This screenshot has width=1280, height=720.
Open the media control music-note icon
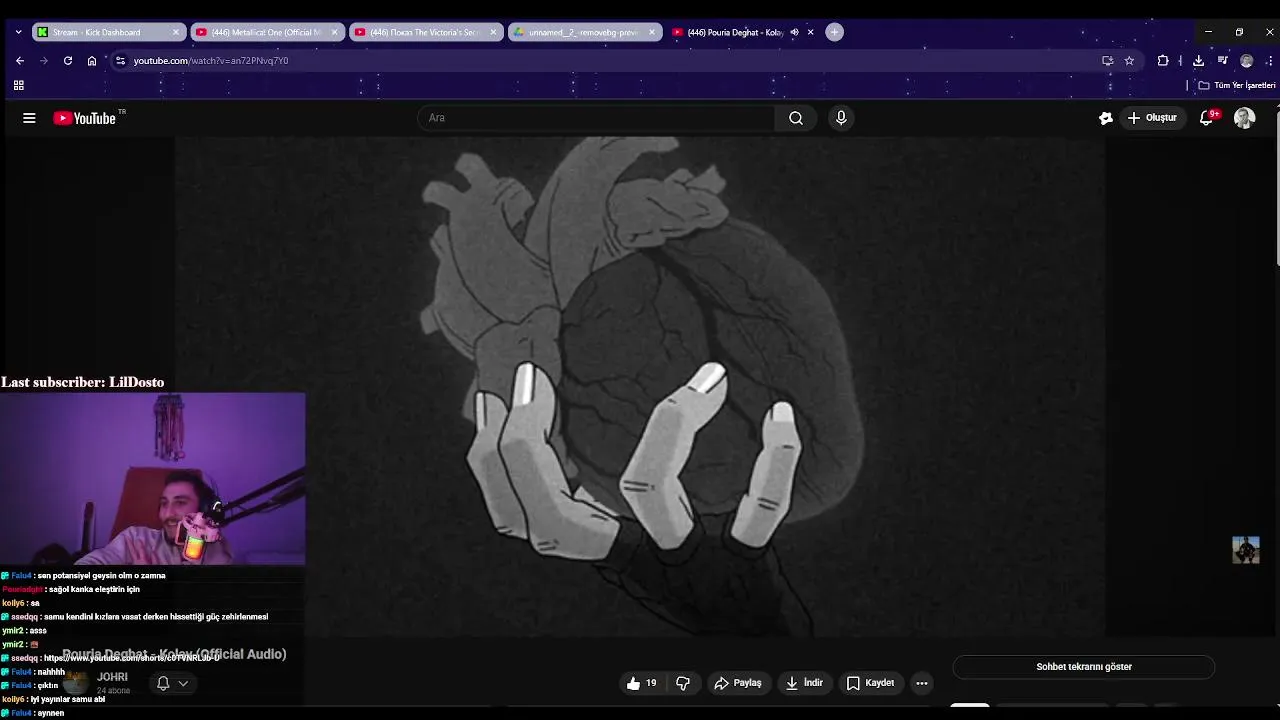coord(1222,60)
